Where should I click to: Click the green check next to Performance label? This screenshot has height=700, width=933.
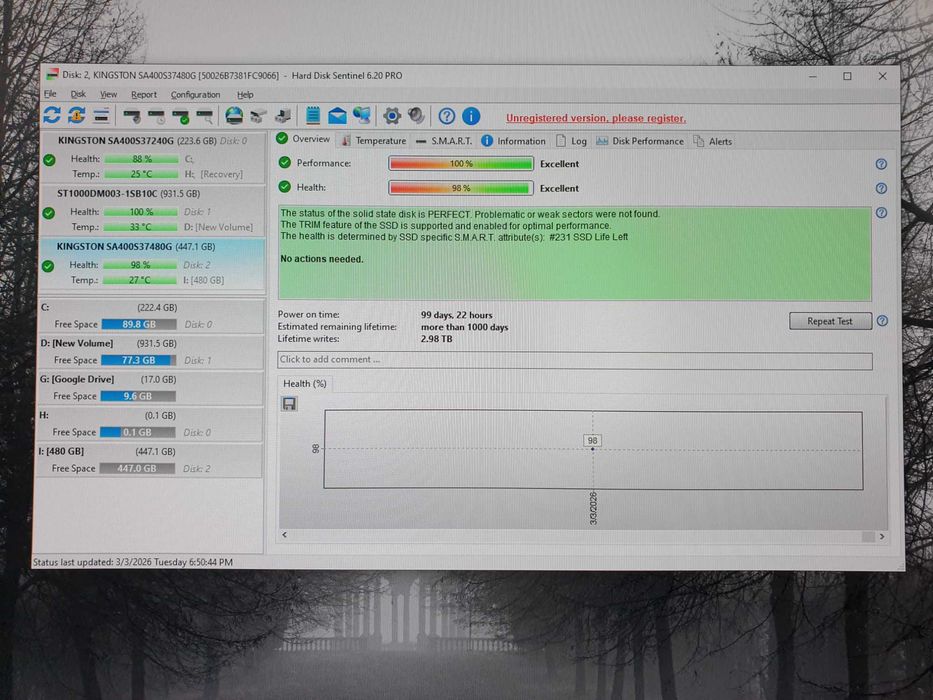point(284,162)
